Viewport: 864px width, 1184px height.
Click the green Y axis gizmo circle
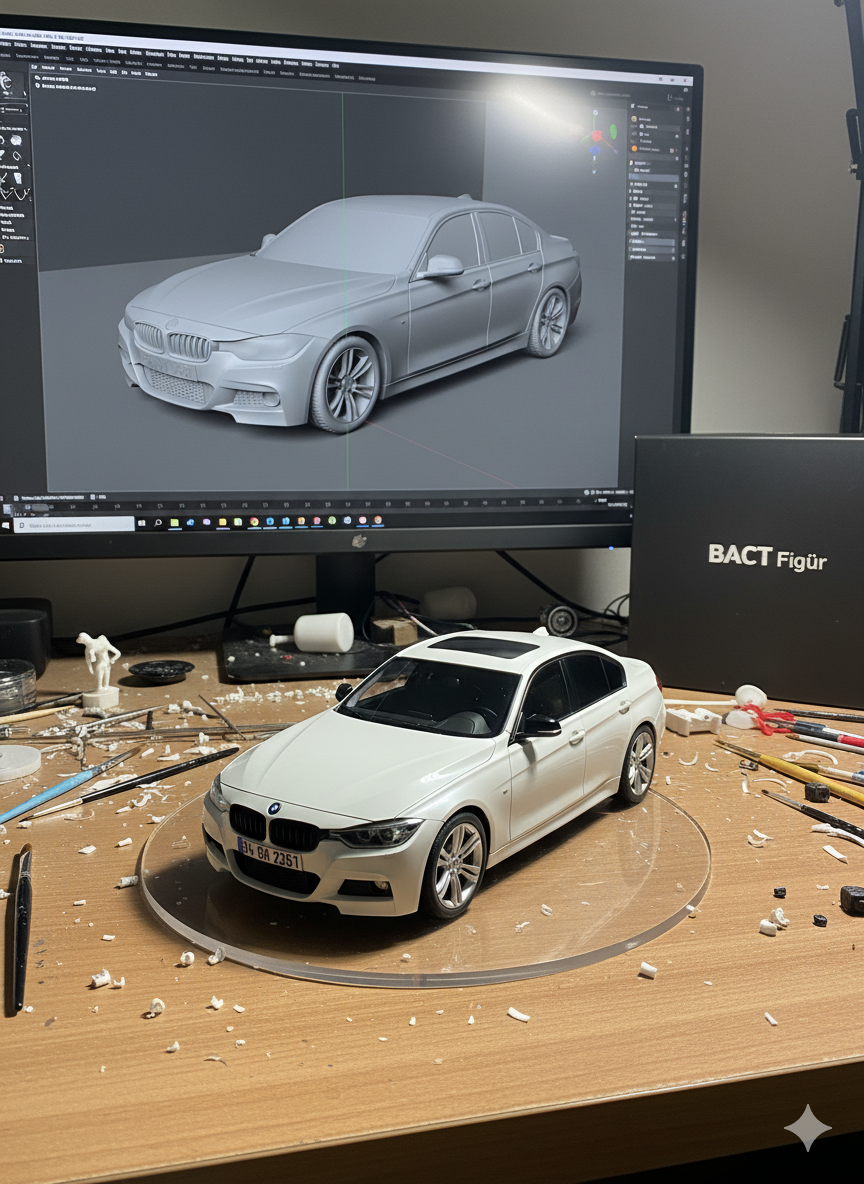tap(613, 130)
